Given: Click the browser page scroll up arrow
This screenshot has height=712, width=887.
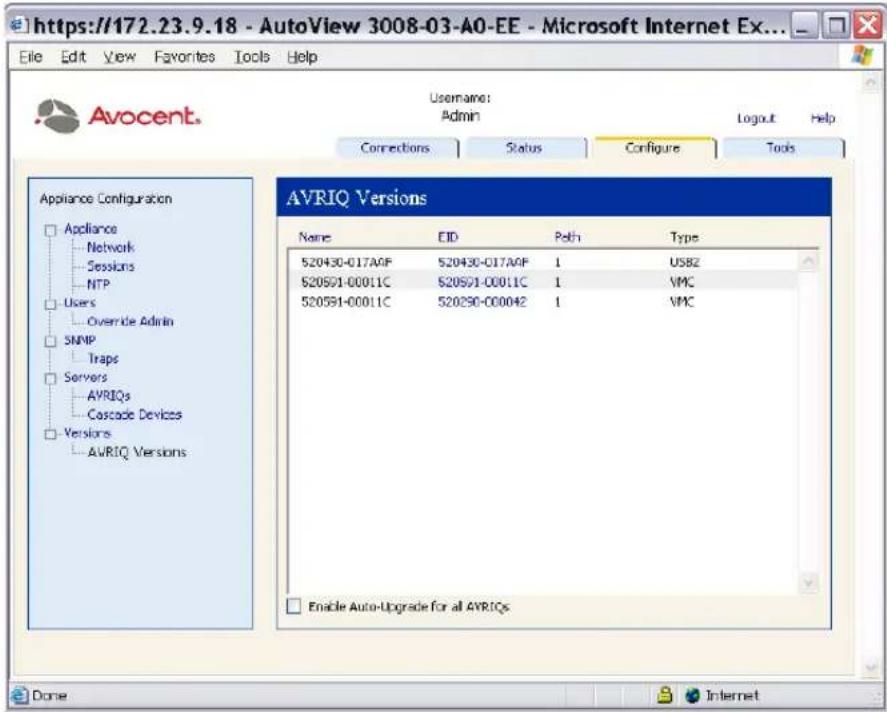Looking at the screenshot, I should [x=872, y=83].
